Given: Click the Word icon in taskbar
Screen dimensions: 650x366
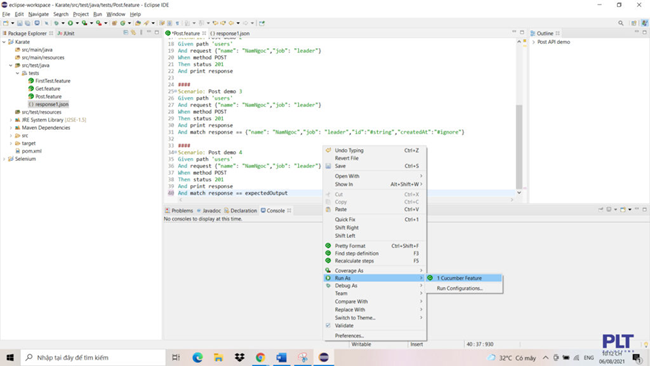Looking at the screenshot, I should coord(281,357).
